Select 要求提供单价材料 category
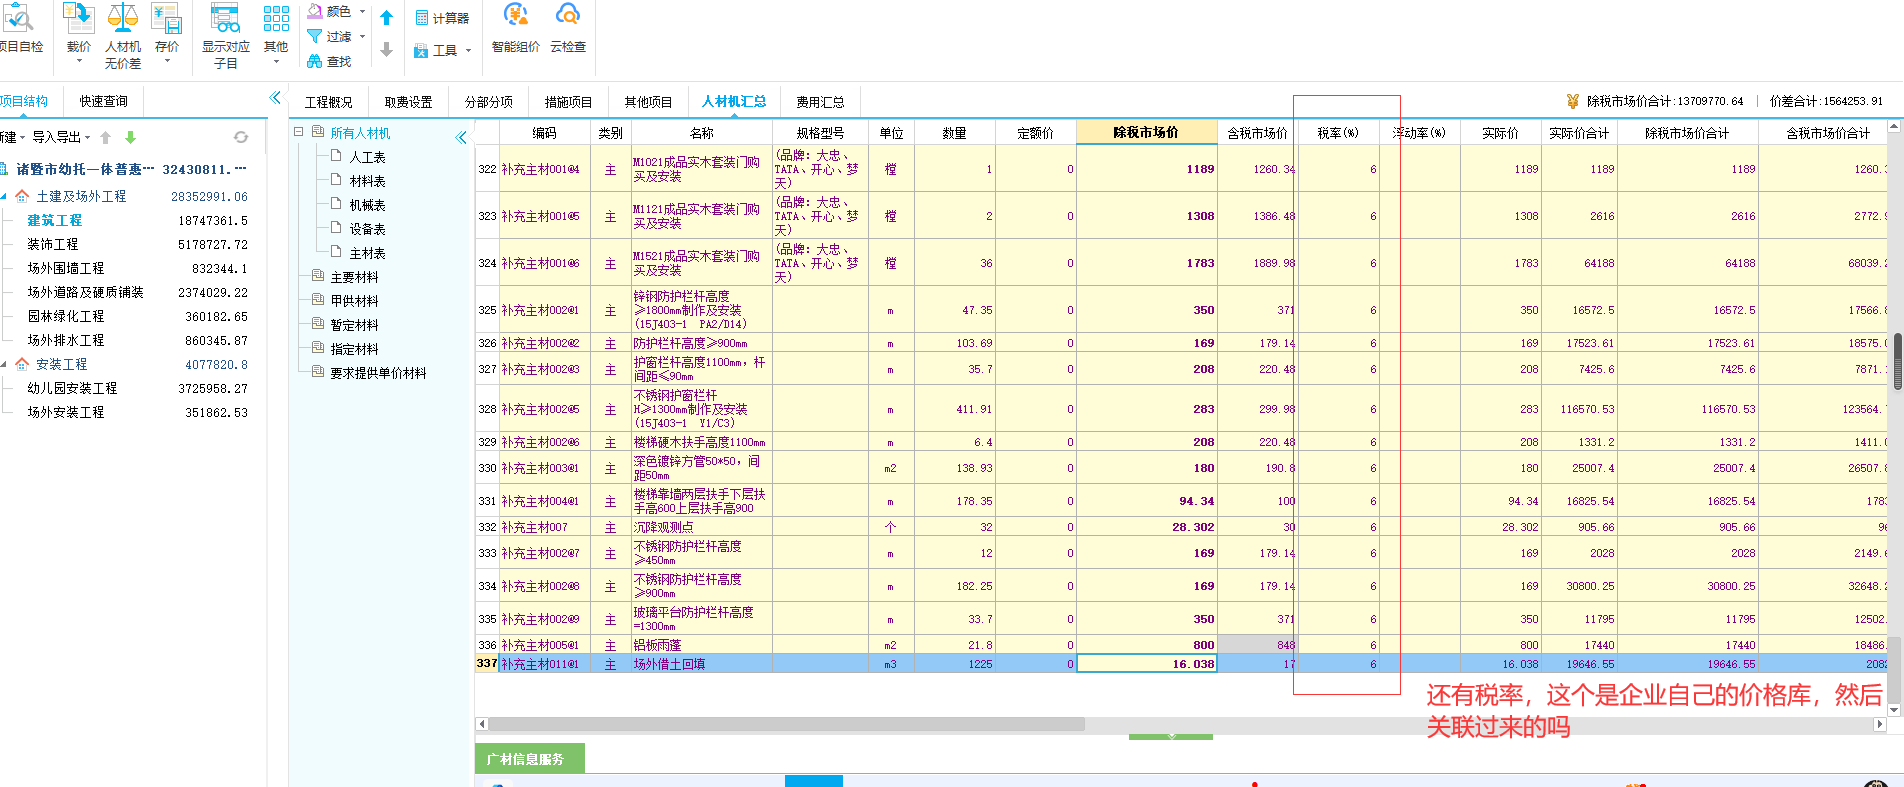 [378, 372]
